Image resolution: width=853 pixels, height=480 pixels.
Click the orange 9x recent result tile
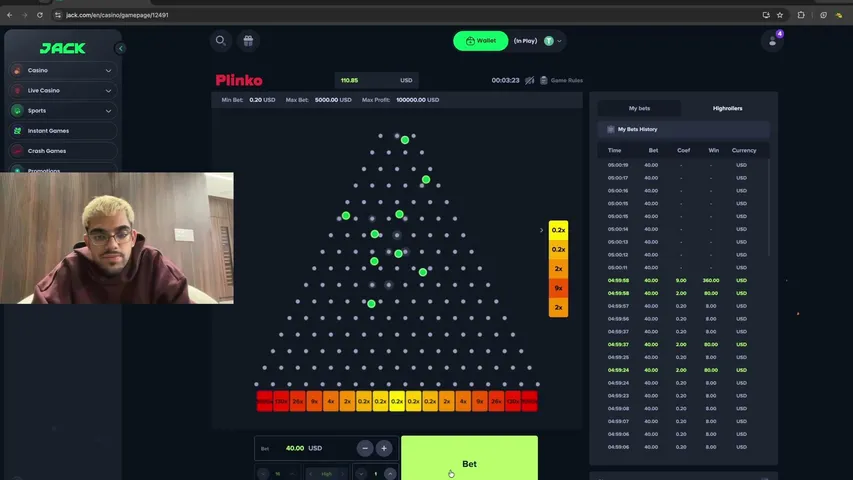pos(558,288)
